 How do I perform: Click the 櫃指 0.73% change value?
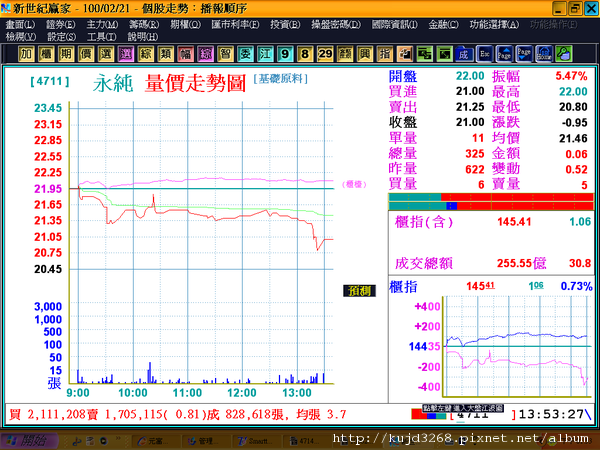(x=576, y=286)
